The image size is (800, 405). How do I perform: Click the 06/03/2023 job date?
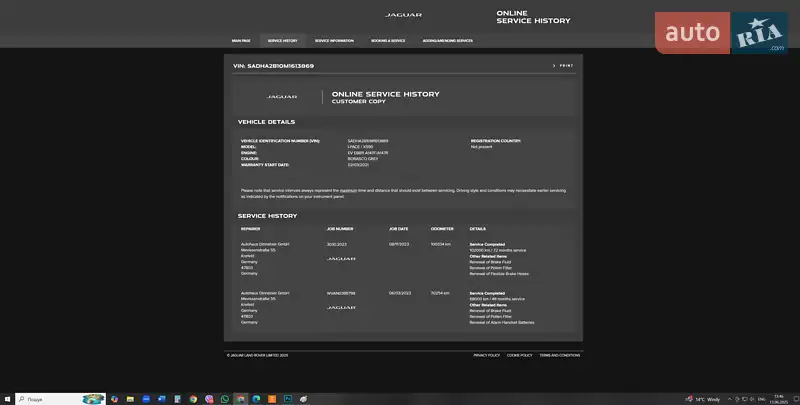[x=399, y=293]
